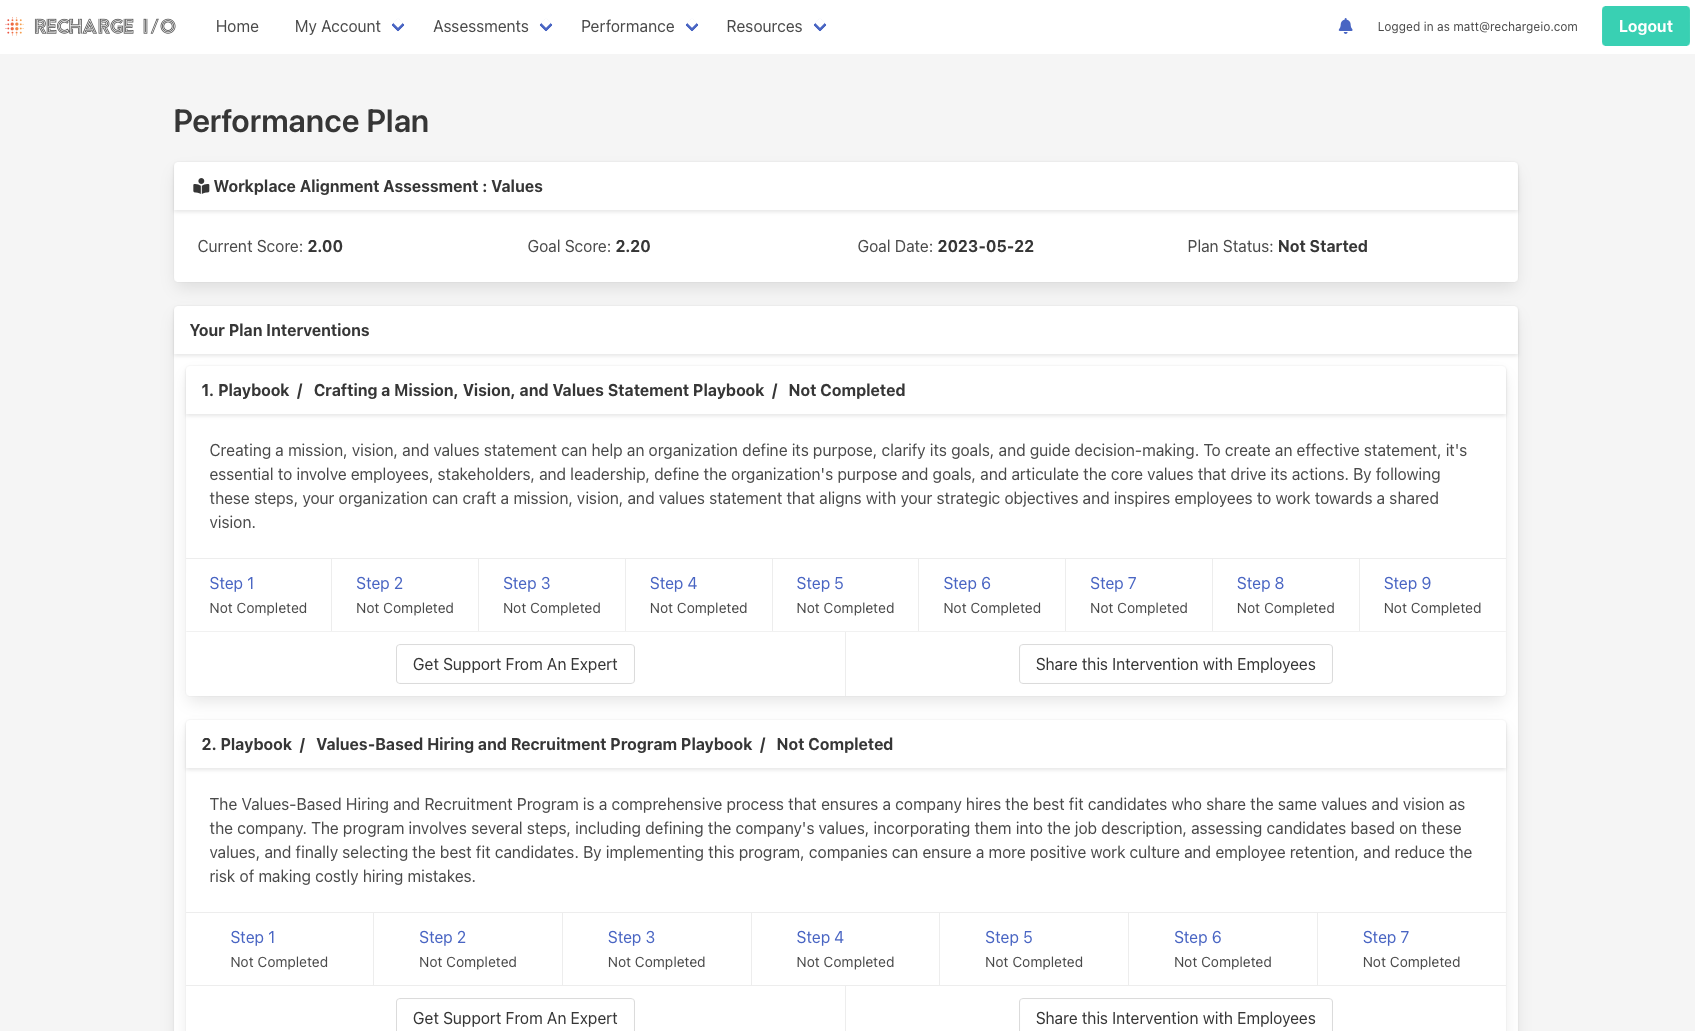Click the logged in as matt@rechargeio.com text
The height and width of the screenshot is (1031, 1695).
pyautogui.click(x=1477, y=27)
